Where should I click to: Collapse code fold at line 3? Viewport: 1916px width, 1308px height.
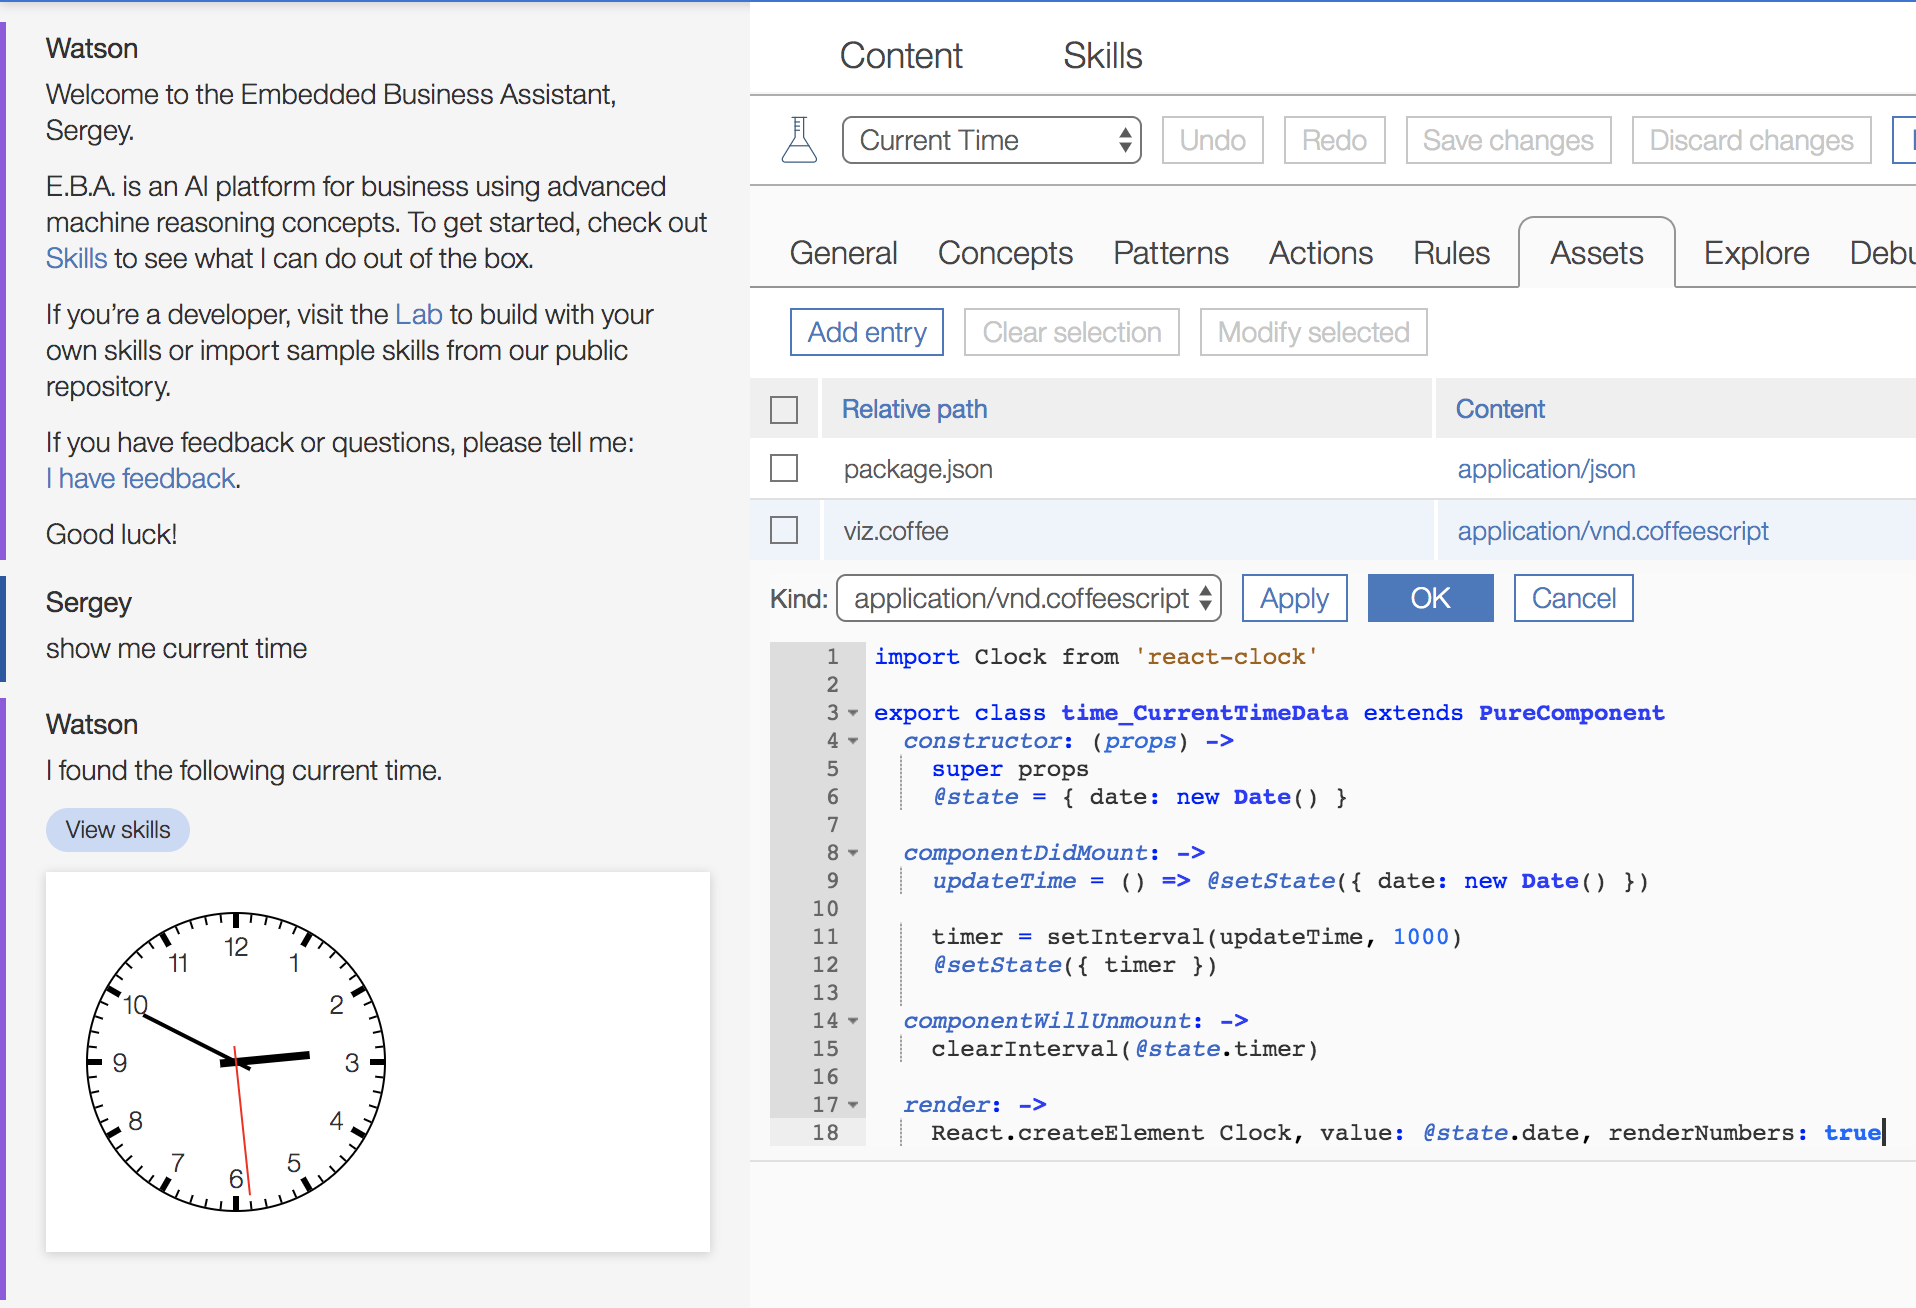853,713
